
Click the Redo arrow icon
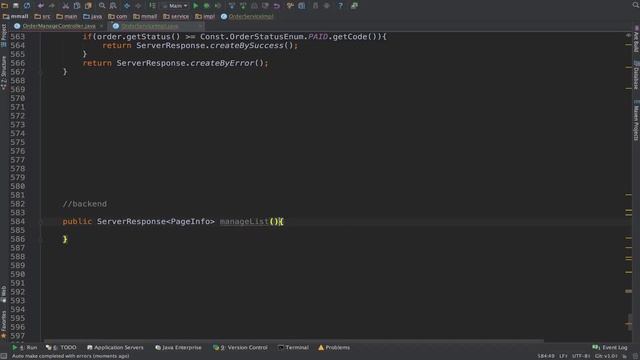[x=52, y=6]
